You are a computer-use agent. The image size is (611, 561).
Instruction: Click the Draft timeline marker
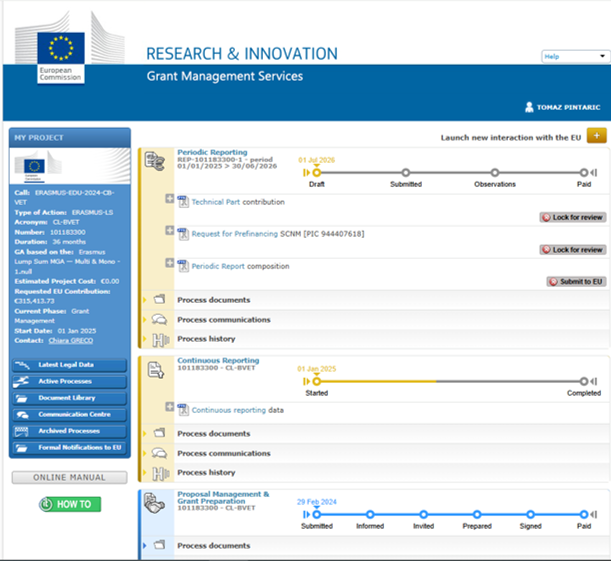click(317, 173)
